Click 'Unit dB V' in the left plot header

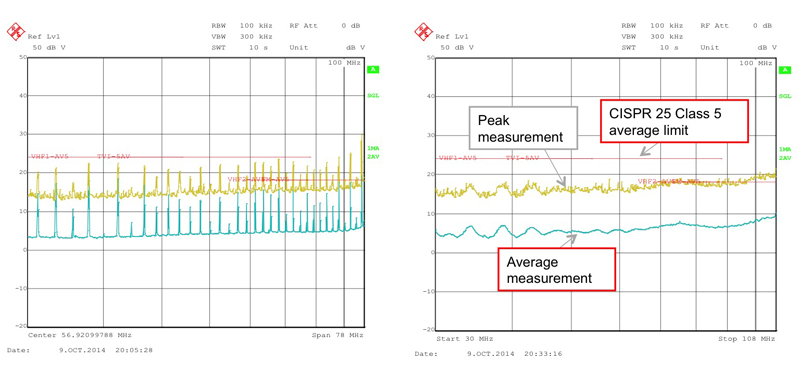pyautogui.click(x=327, y=47)
